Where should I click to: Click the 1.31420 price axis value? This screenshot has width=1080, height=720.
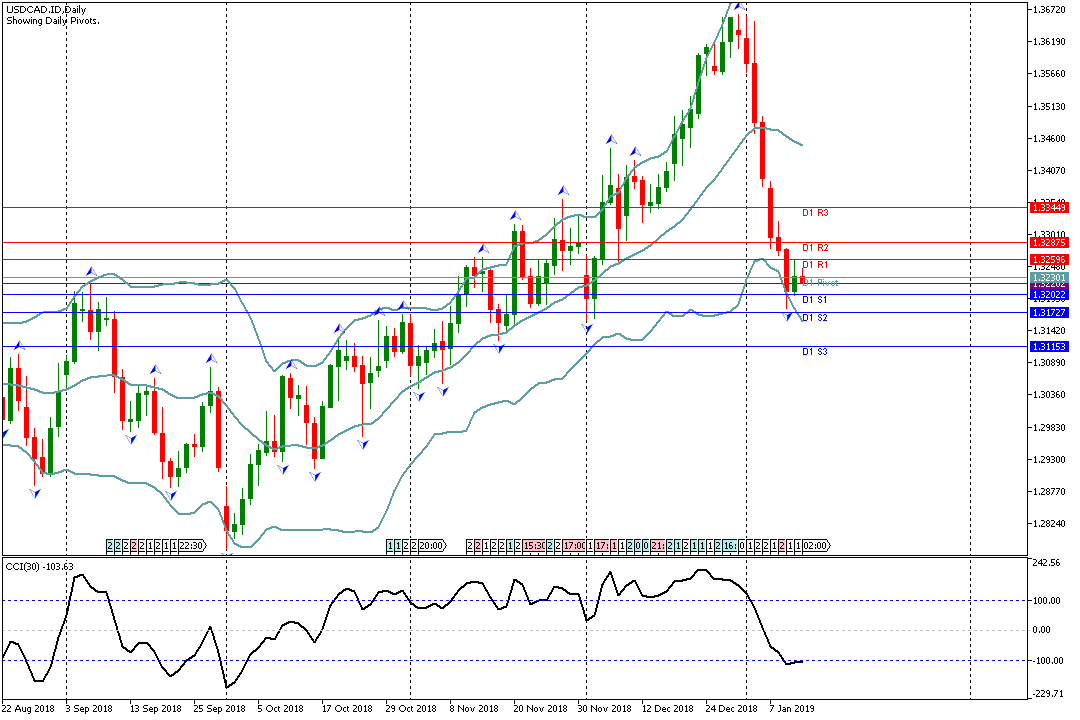click(x=1049, y=331)
